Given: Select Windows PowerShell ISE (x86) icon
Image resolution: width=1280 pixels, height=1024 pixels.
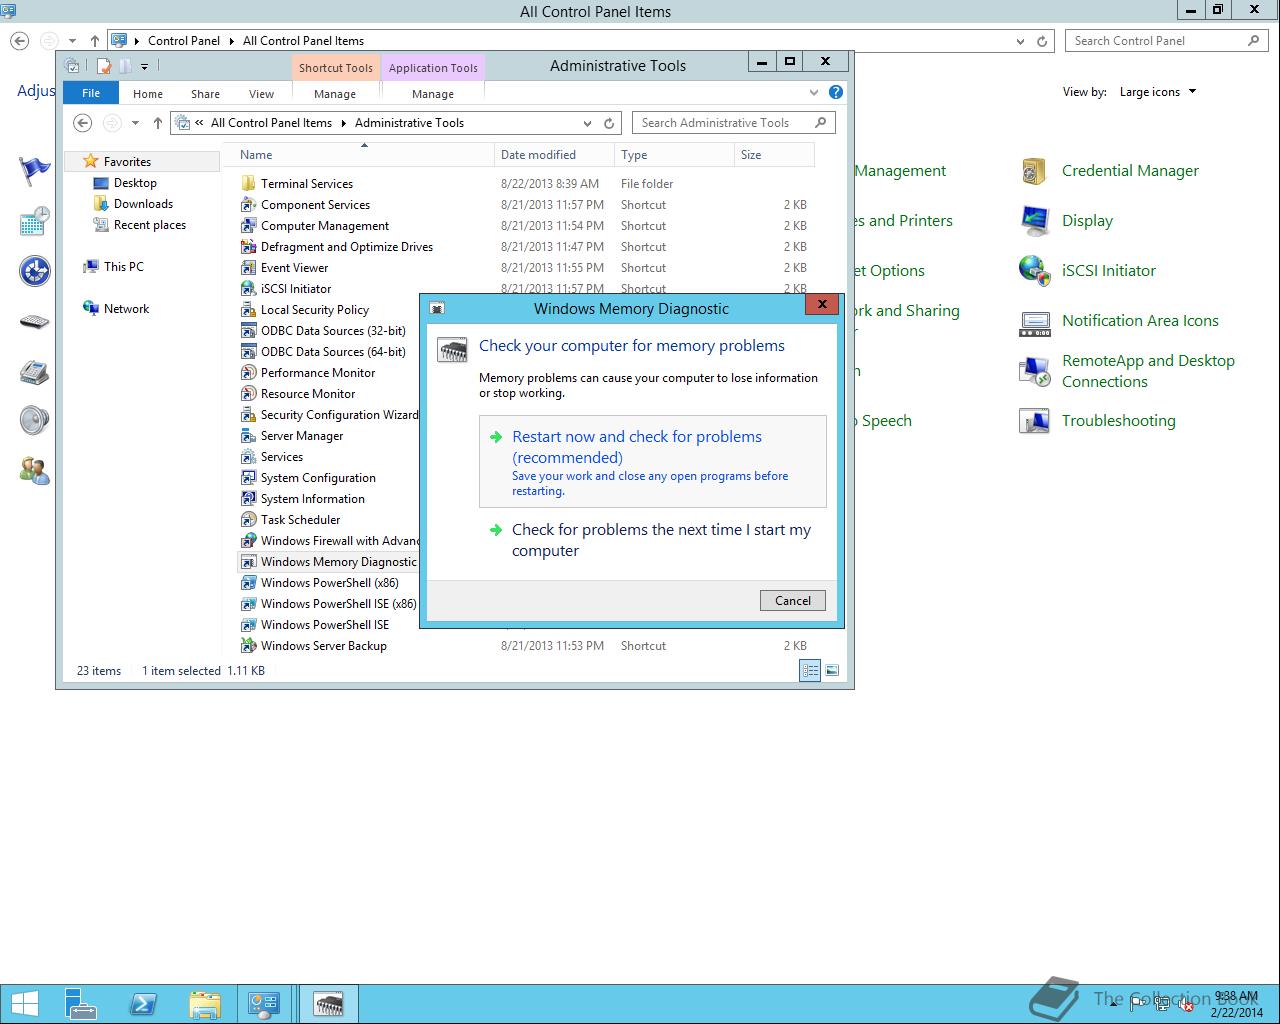Looking at the screenshot, I should [248, 604].
